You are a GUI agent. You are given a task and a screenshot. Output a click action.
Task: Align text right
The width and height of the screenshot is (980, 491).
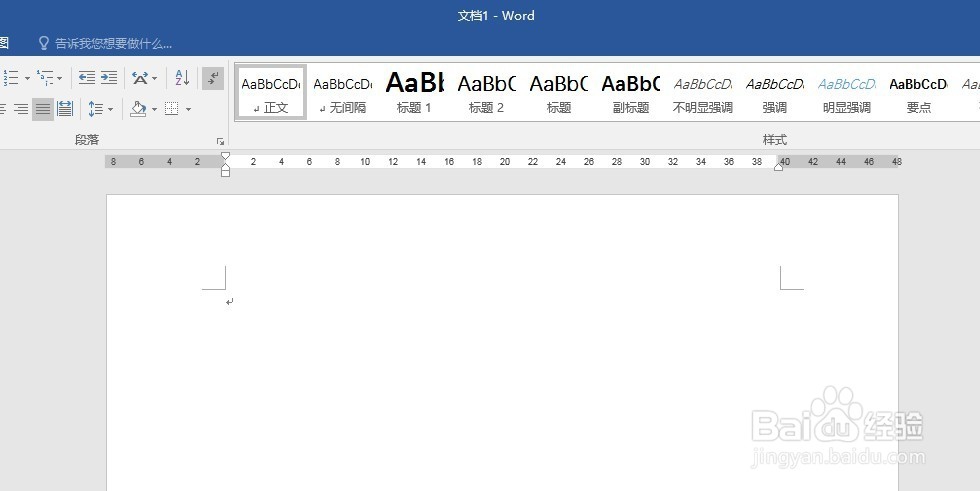[x=21, y=109]
